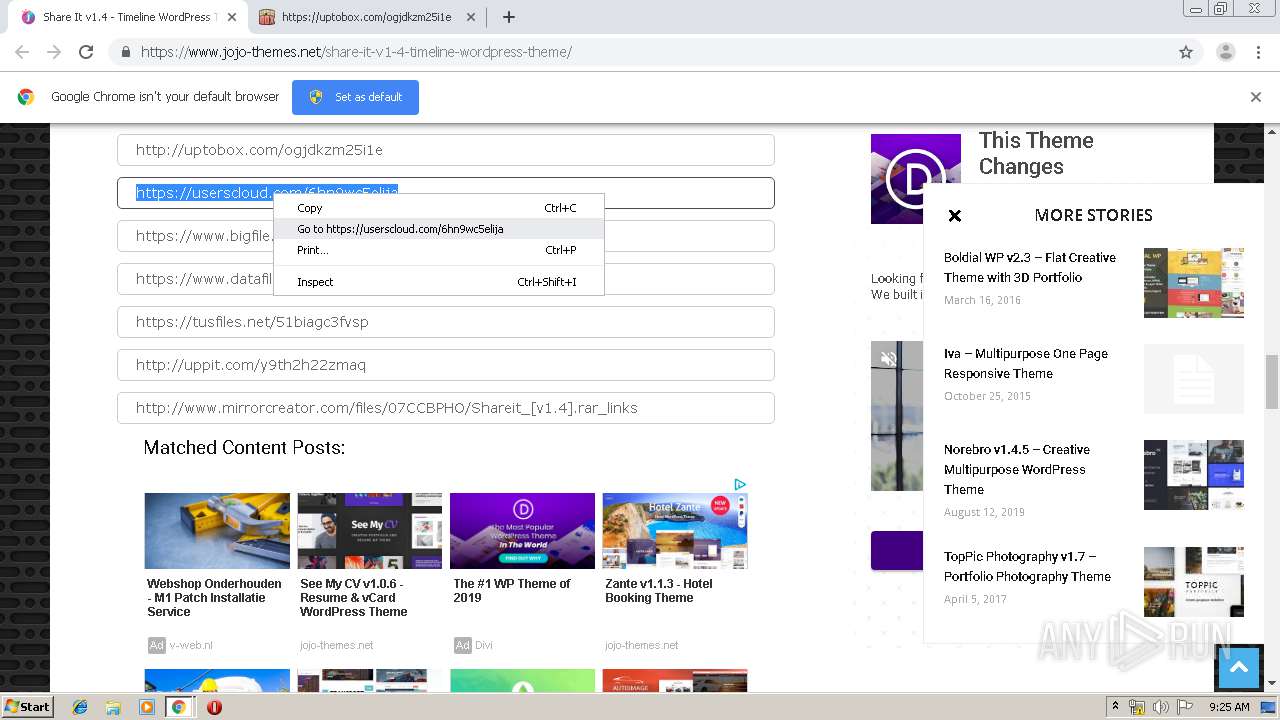This screenshot has width=1280, height=720.
Task: Open the AdChoices icon above matched posts
Action: [x=740, y=484]
